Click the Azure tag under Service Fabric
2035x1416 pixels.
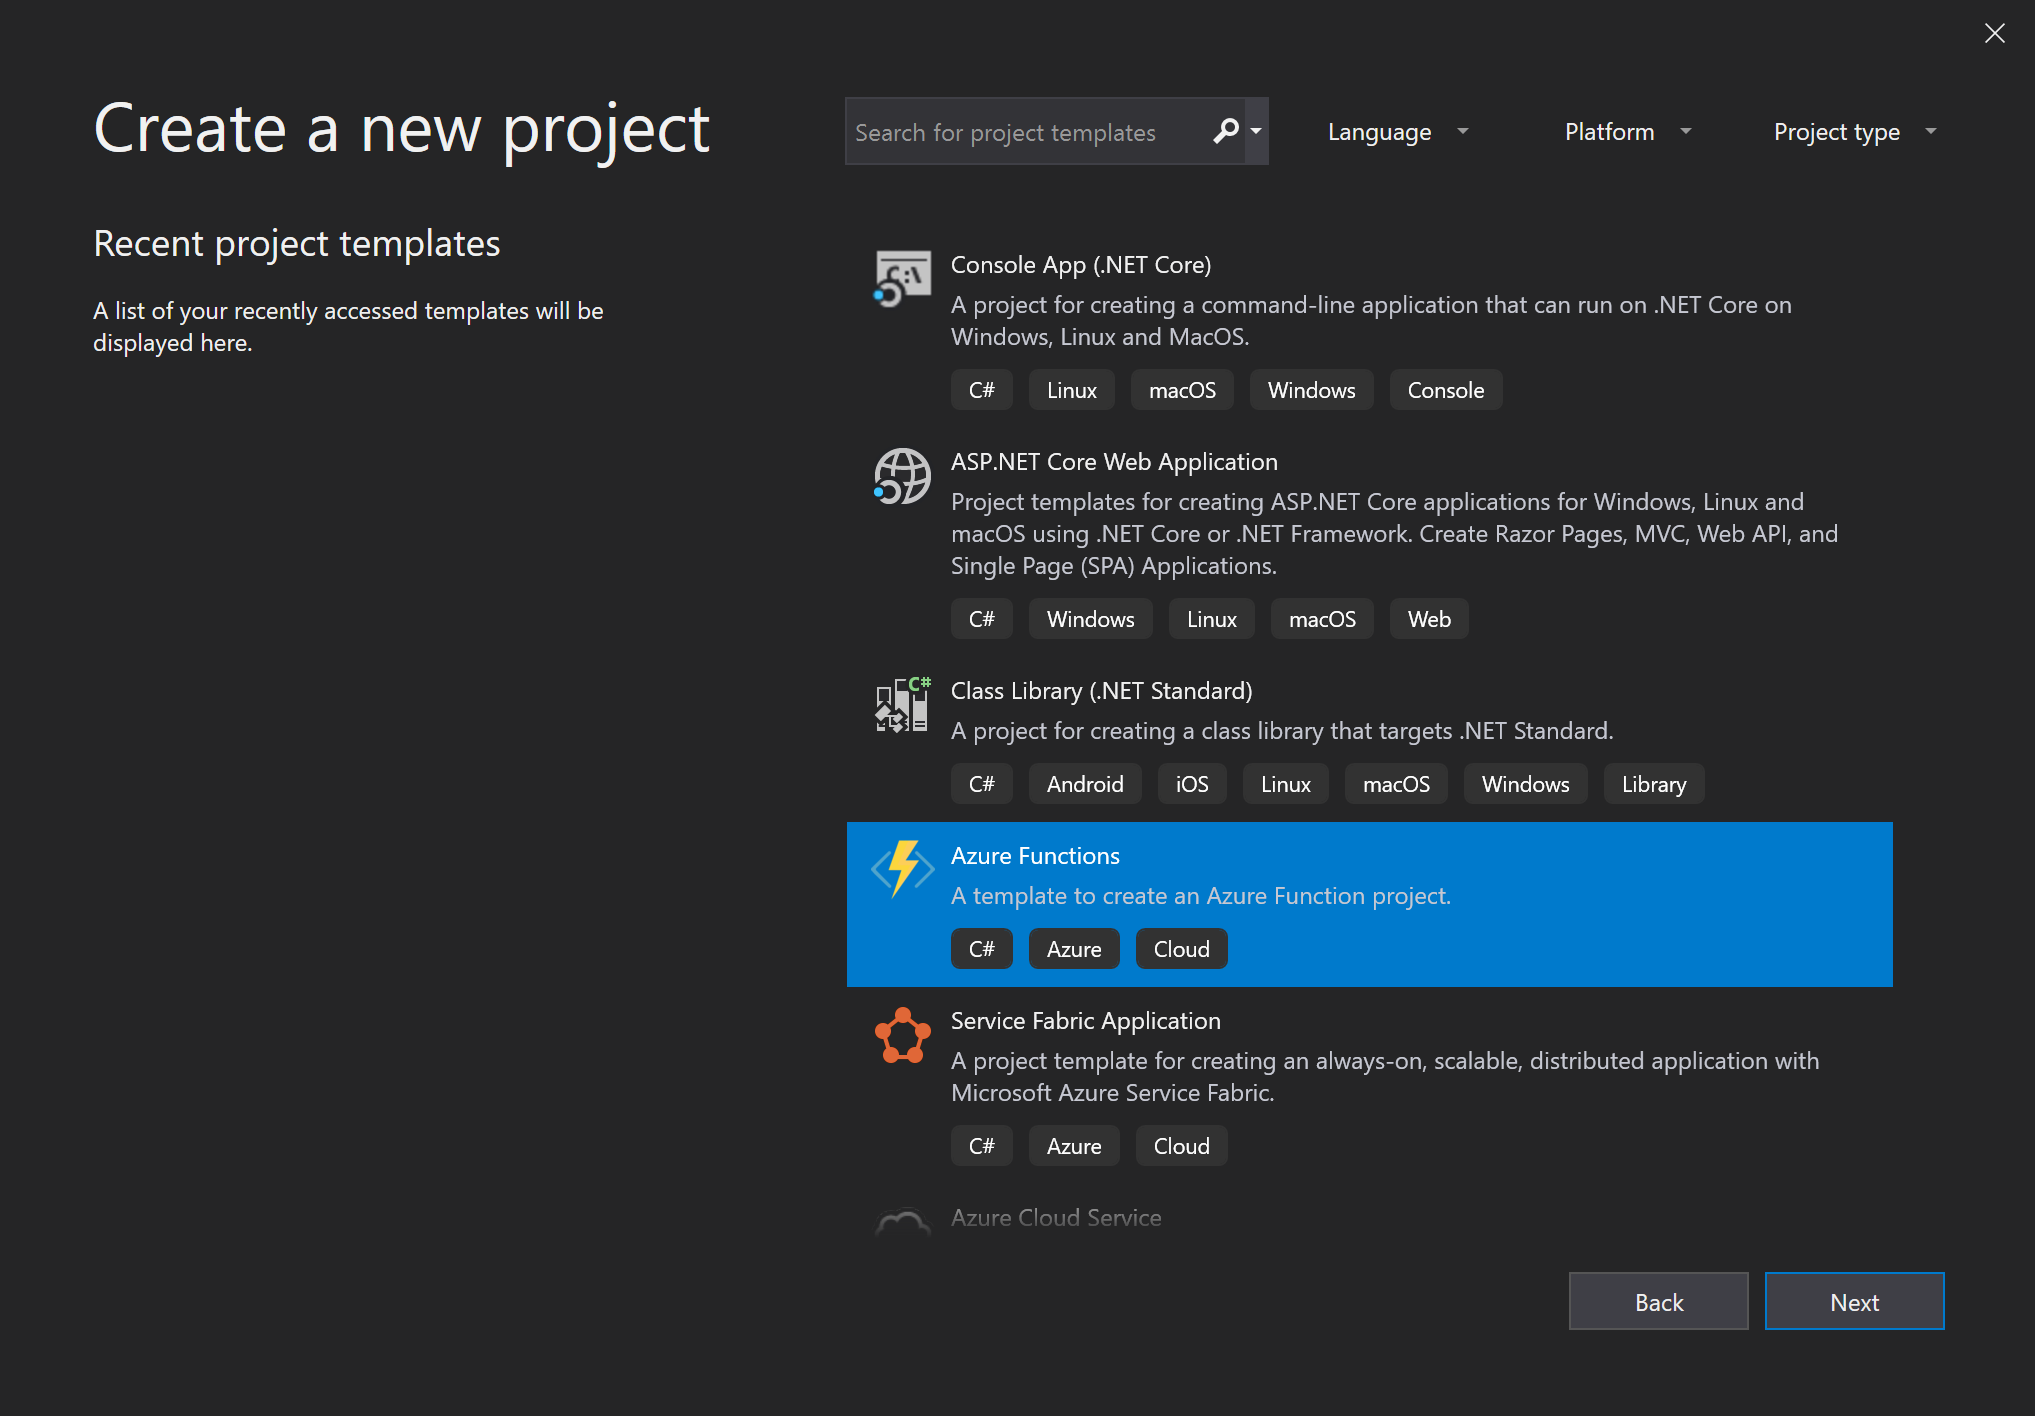[x=1074, y=1146]
